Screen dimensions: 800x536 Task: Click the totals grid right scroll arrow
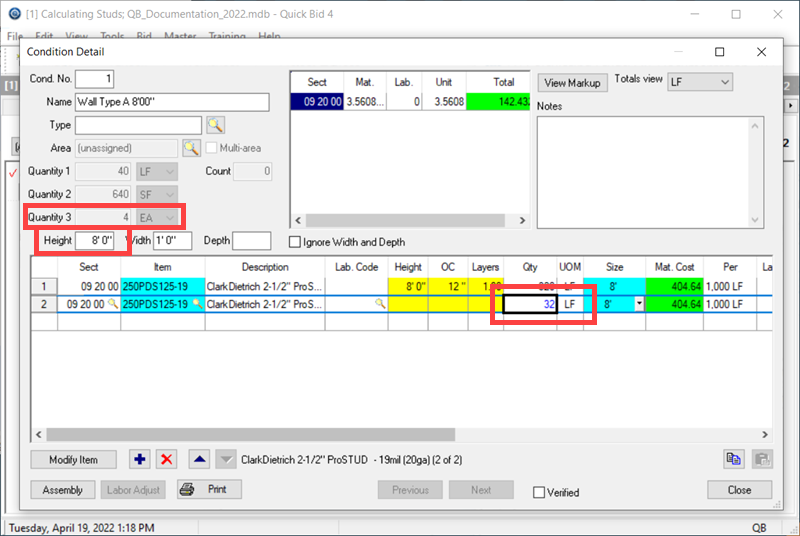coord(522,220)
